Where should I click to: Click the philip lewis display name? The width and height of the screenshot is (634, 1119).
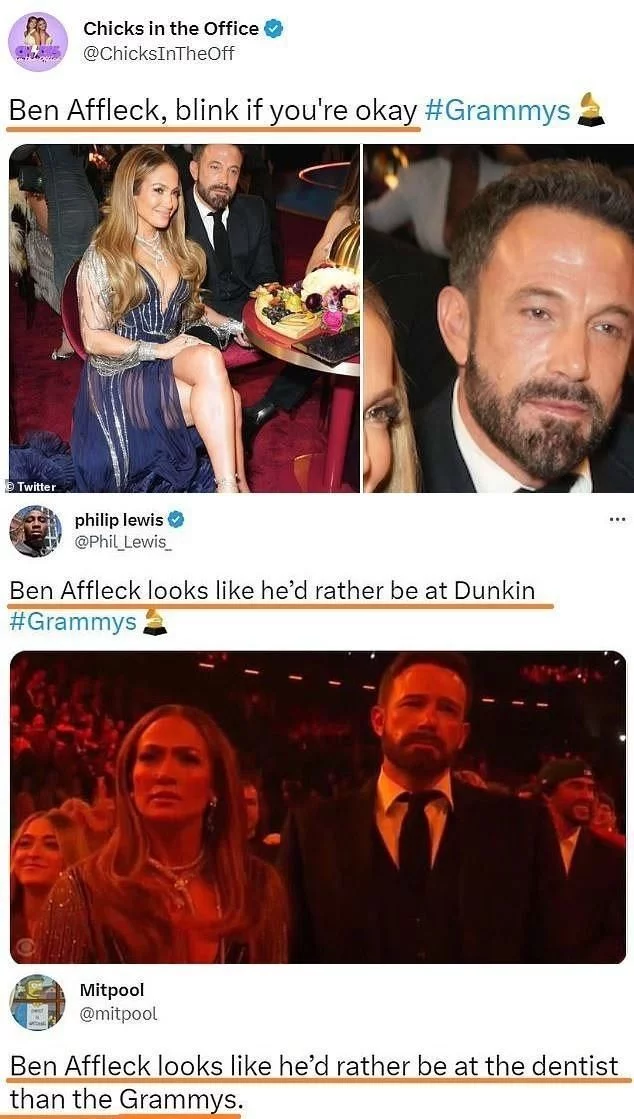[119, 520]
